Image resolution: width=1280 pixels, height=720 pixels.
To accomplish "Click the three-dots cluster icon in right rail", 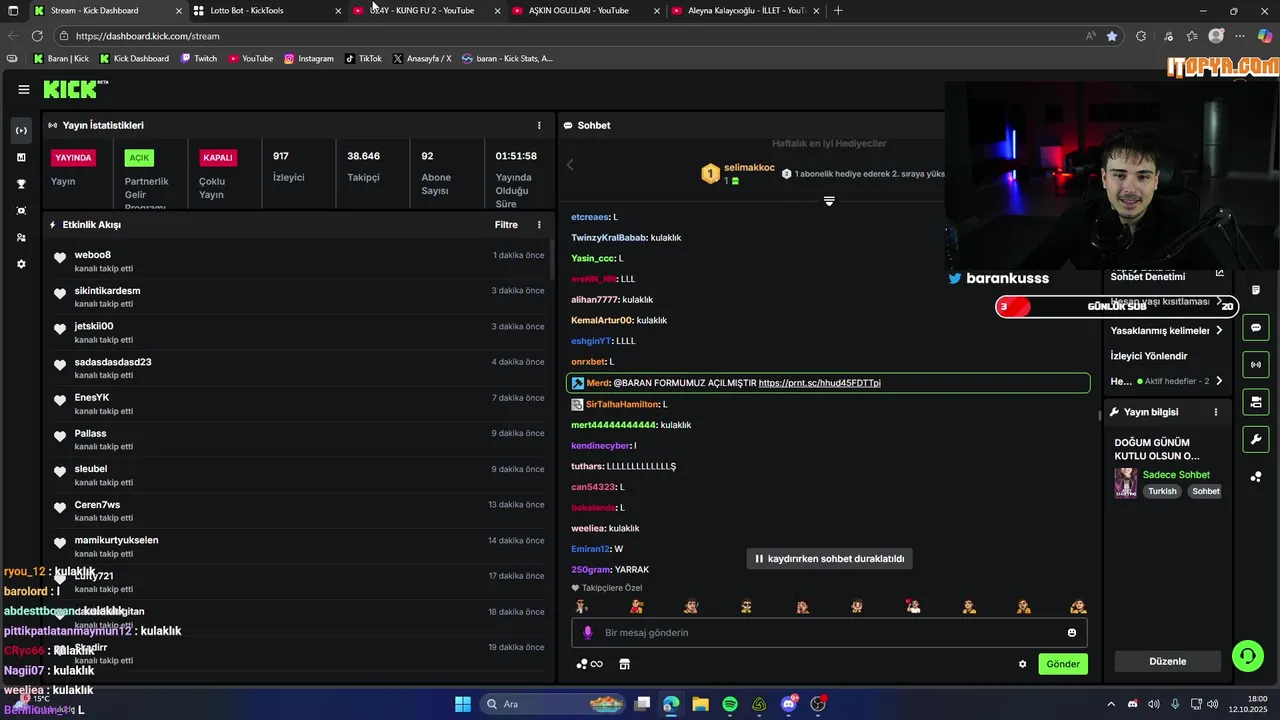I will 1256,477.
